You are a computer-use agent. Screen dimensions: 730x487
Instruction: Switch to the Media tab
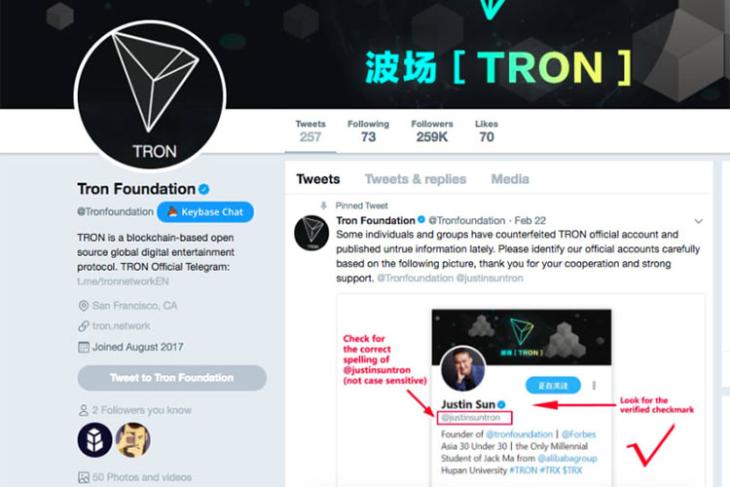coord(510,179)
